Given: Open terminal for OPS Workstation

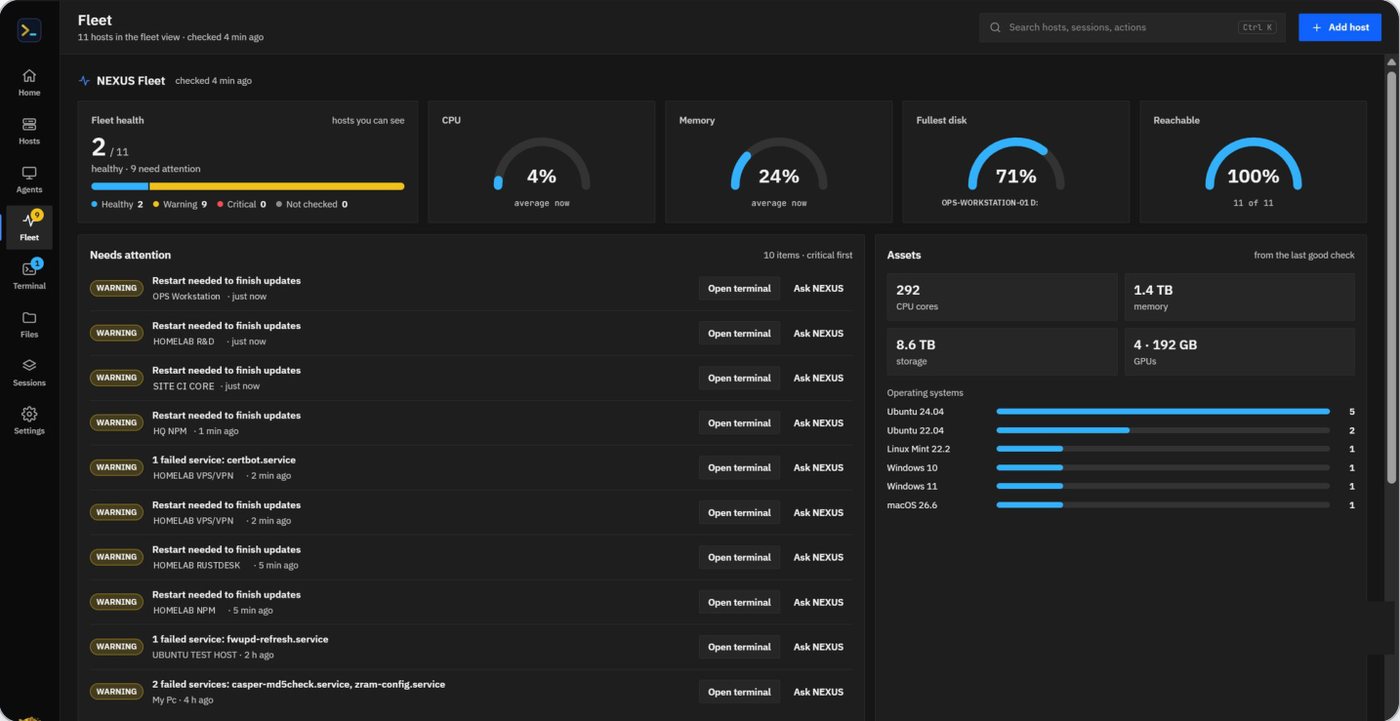Looking at the screenshot, I should coord(739,288).
